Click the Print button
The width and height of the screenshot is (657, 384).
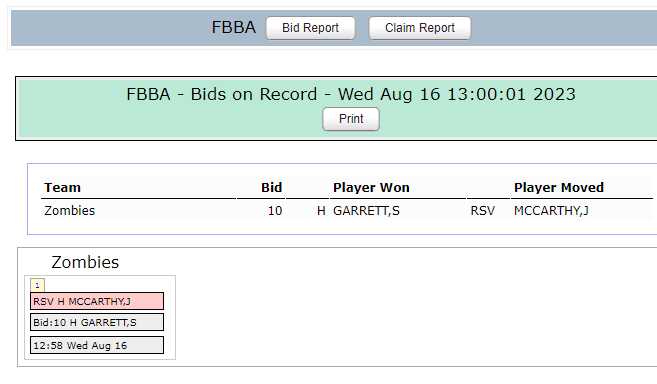point(351,119)
